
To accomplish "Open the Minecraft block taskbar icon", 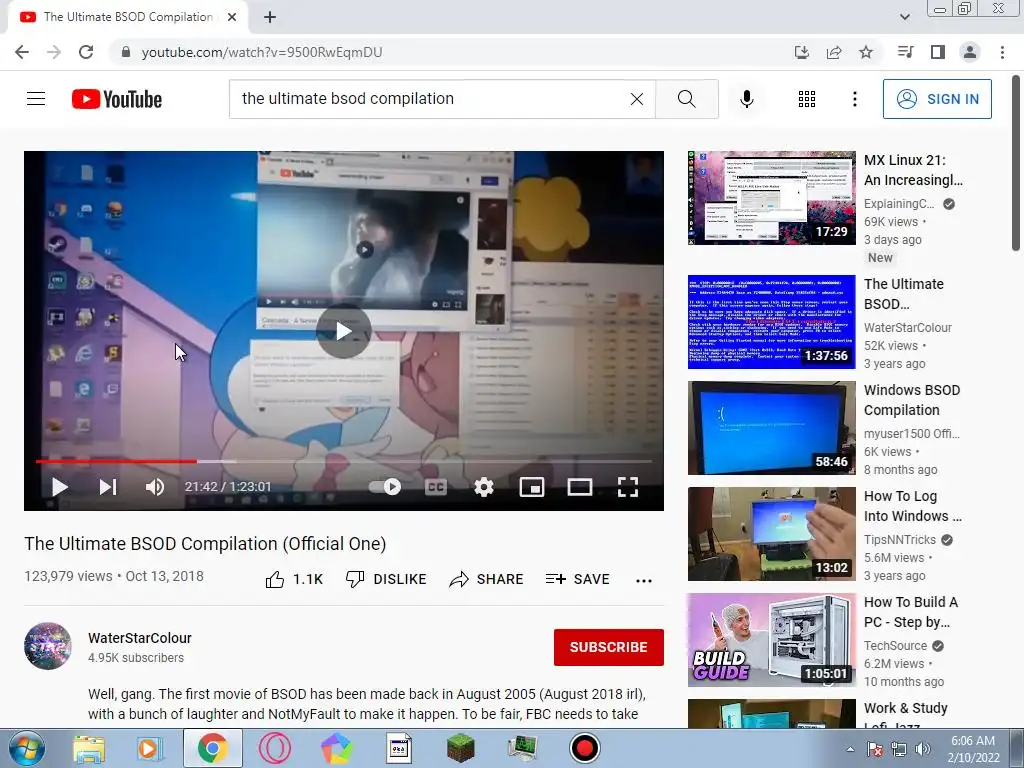I will pyautogui.click(x=460, y=748).
